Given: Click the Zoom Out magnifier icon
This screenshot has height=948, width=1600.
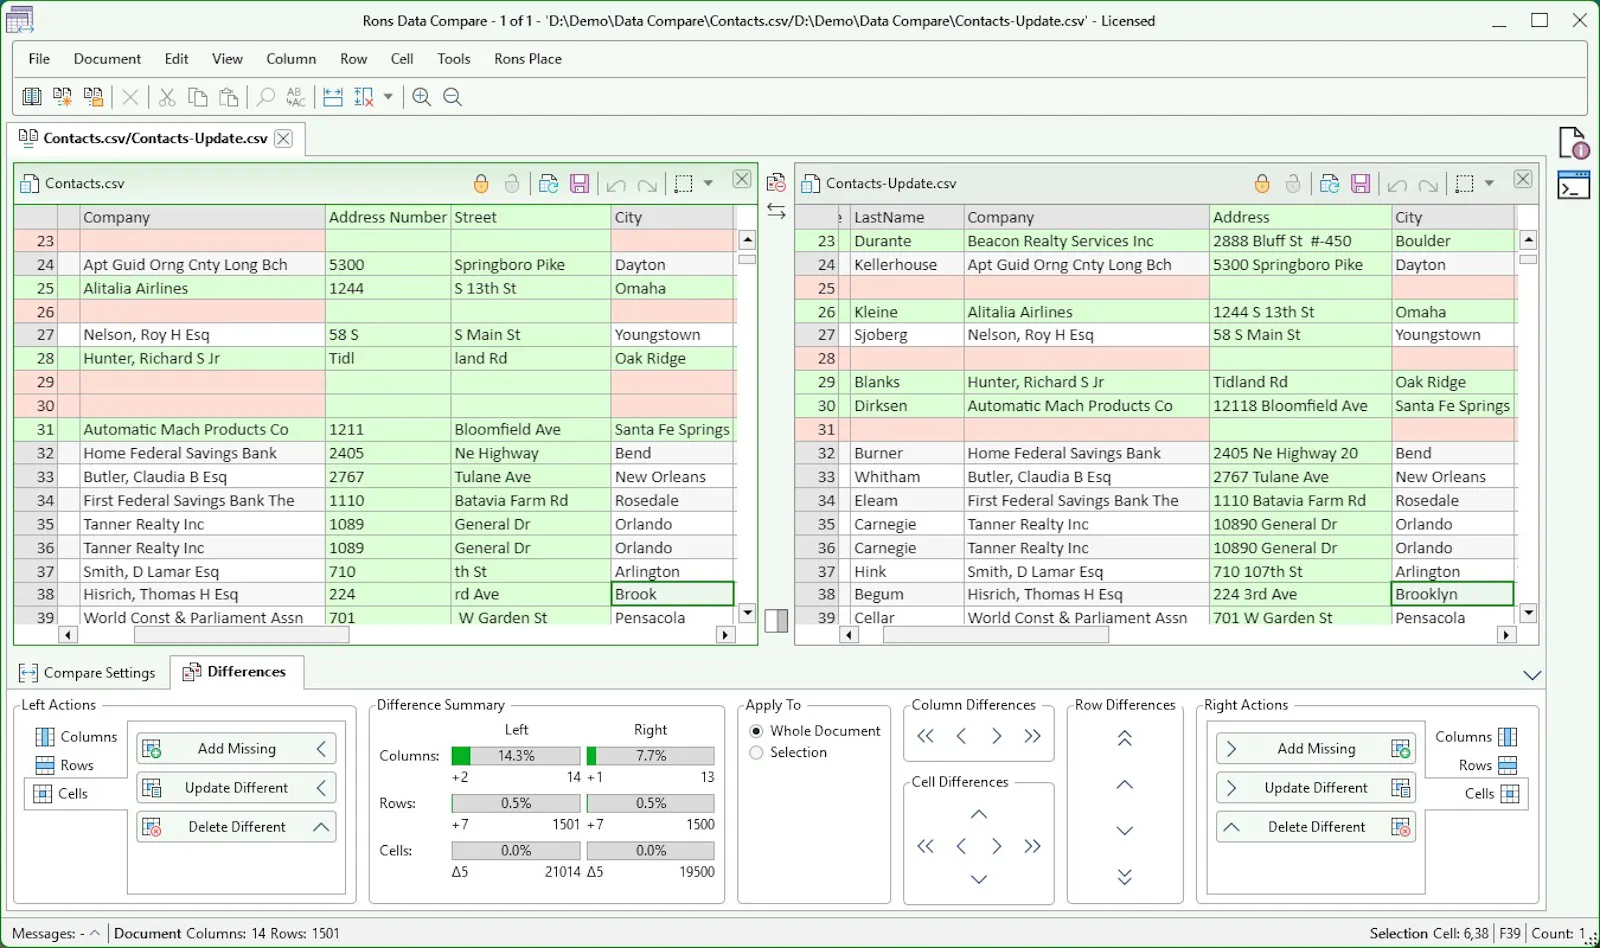Looking at the screenshot, I should (453, 97).
